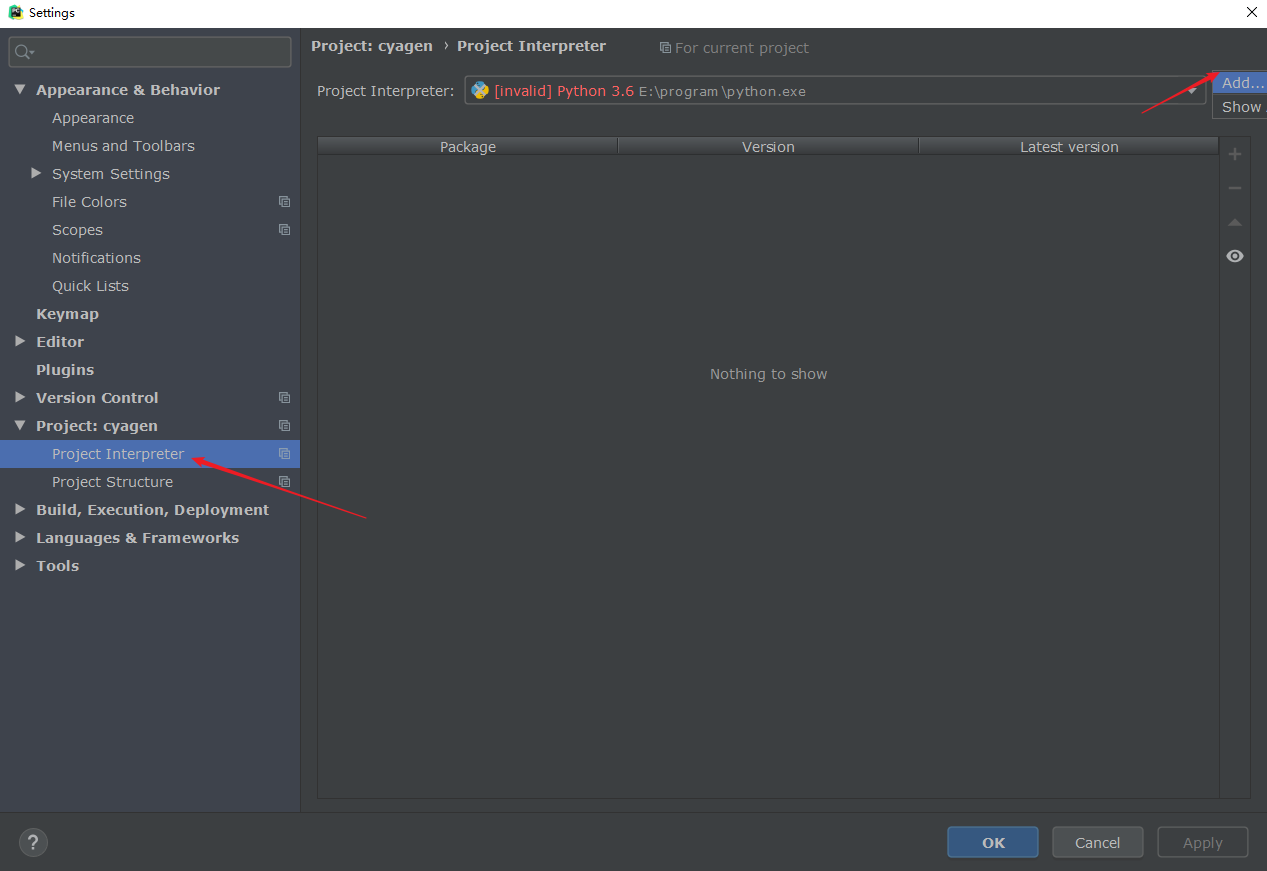
Task: Click the settings search field
Action: click(150, 52)
